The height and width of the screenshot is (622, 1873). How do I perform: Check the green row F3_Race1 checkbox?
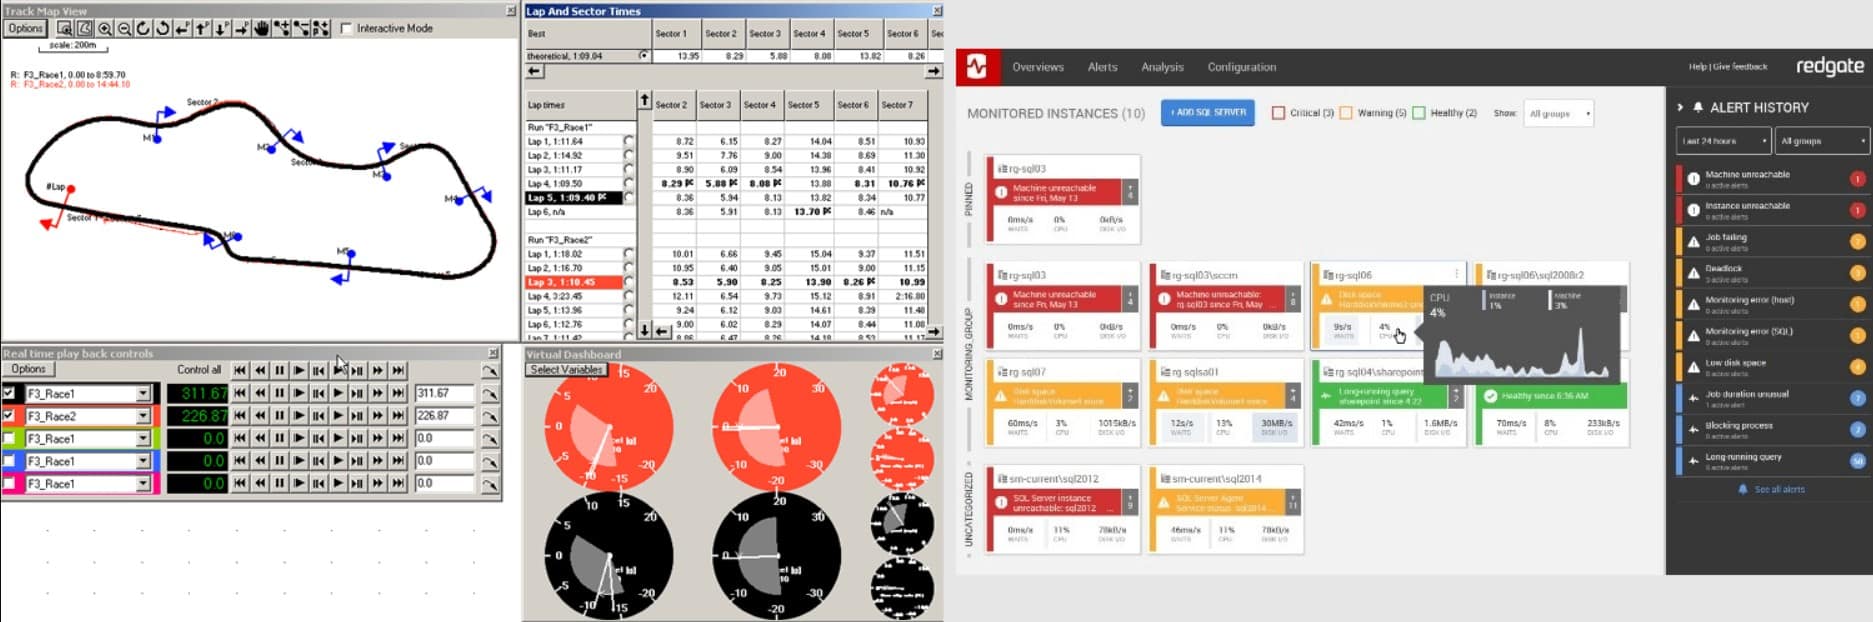[9, 438]
